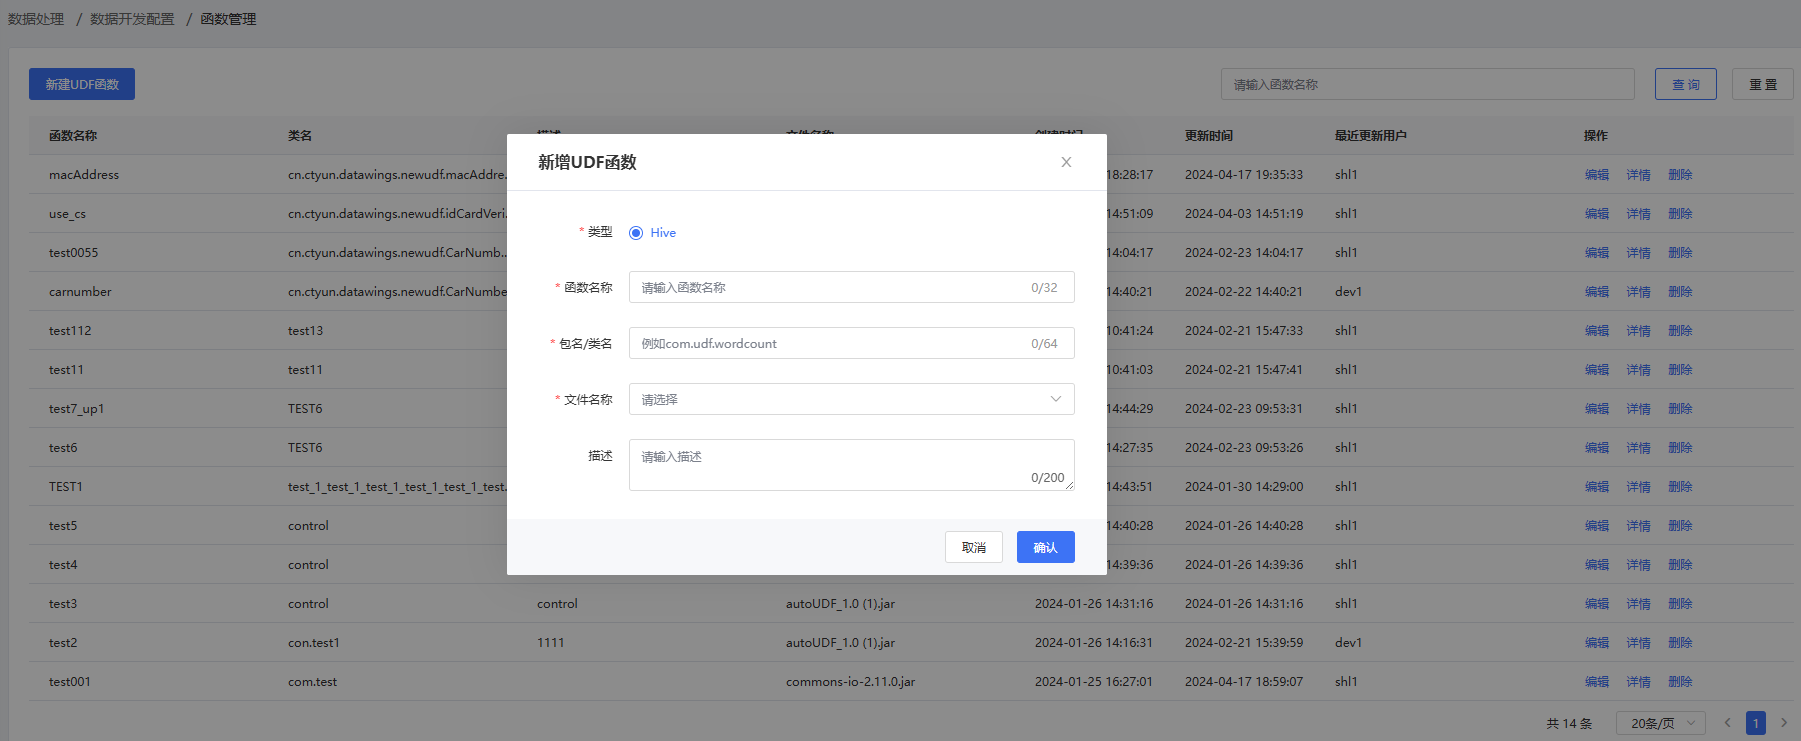Click the 重置 button
The height and width of the screenshot is (741, 1801).
click(x=1763, y=84)
